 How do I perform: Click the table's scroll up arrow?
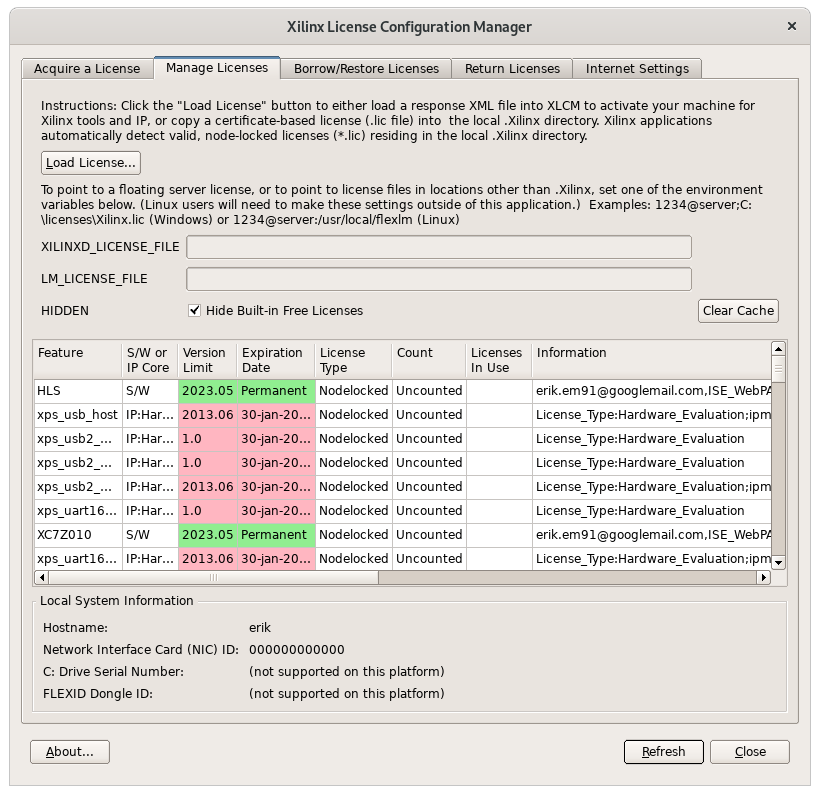tap(778, 349)
